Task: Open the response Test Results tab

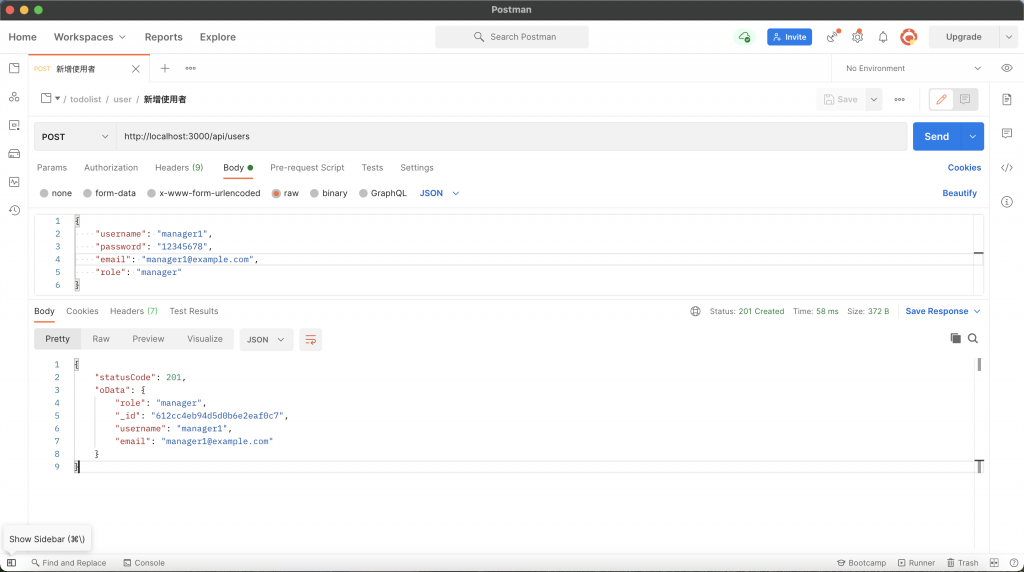Action: coord(194,311)
